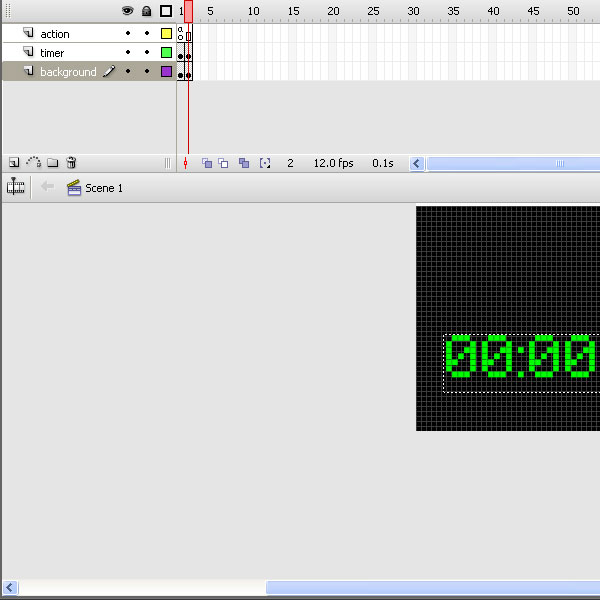
Task: Click the lock icon in the layers header
Action: [x=146, y=11]
